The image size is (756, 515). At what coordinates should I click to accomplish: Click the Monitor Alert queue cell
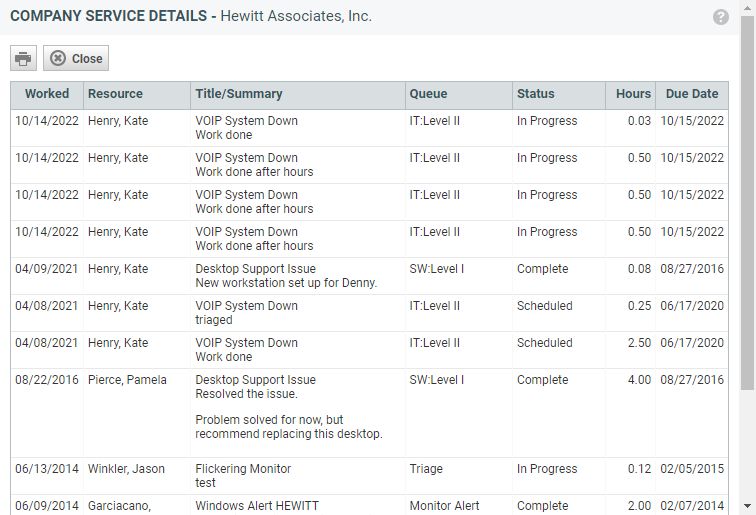(x=445, y=506)
